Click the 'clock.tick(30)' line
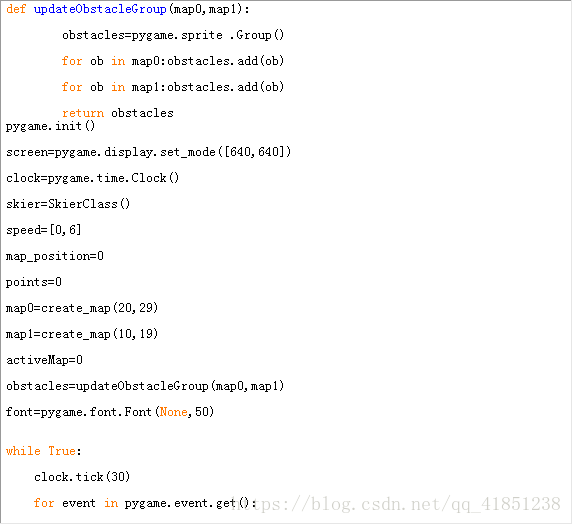 (82, 477)
